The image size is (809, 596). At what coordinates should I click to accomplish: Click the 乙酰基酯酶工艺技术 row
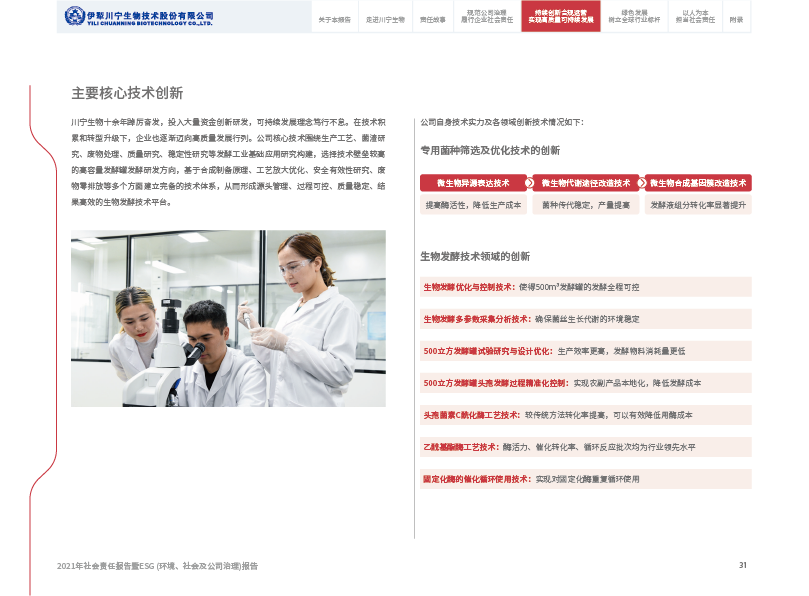click(x=585, y=447)
